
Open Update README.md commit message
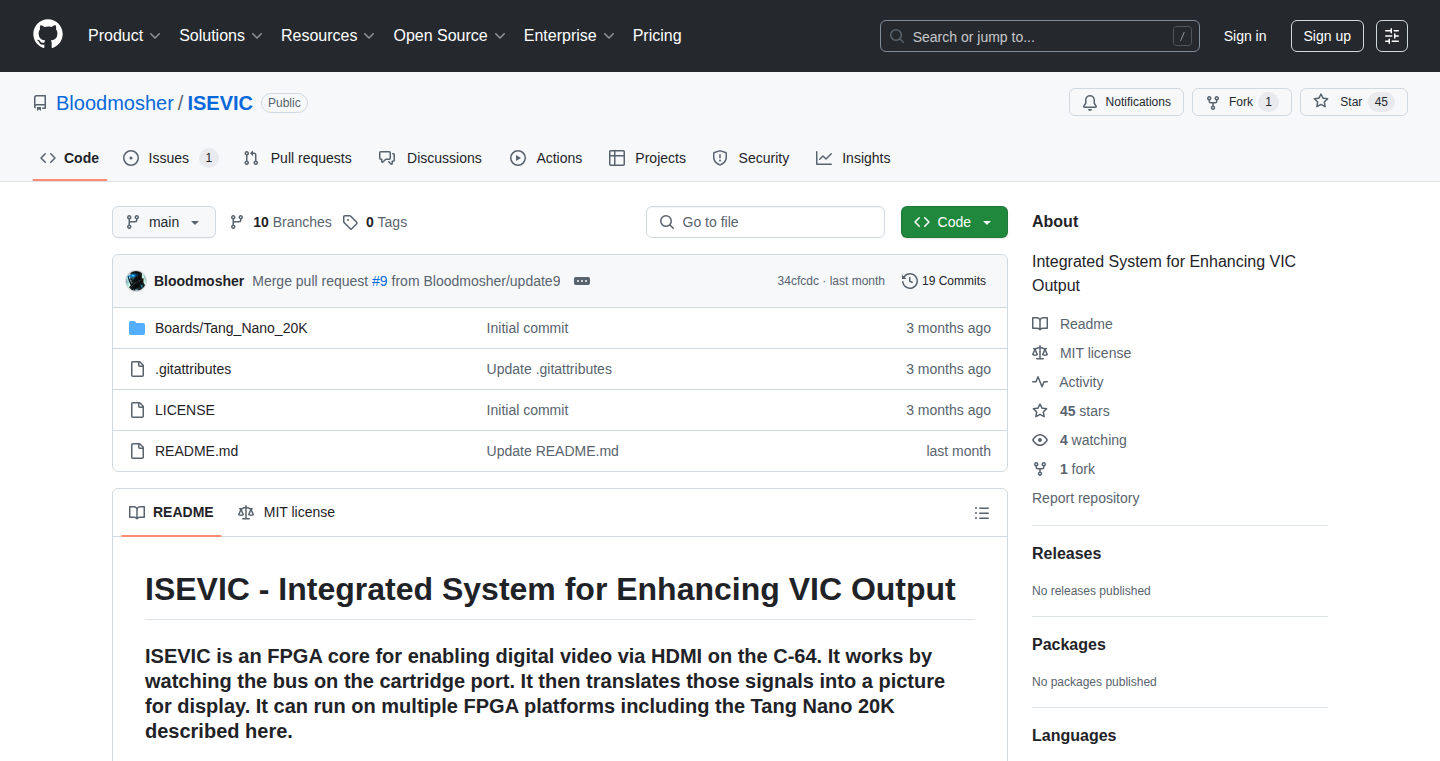(x=553, y=451)
